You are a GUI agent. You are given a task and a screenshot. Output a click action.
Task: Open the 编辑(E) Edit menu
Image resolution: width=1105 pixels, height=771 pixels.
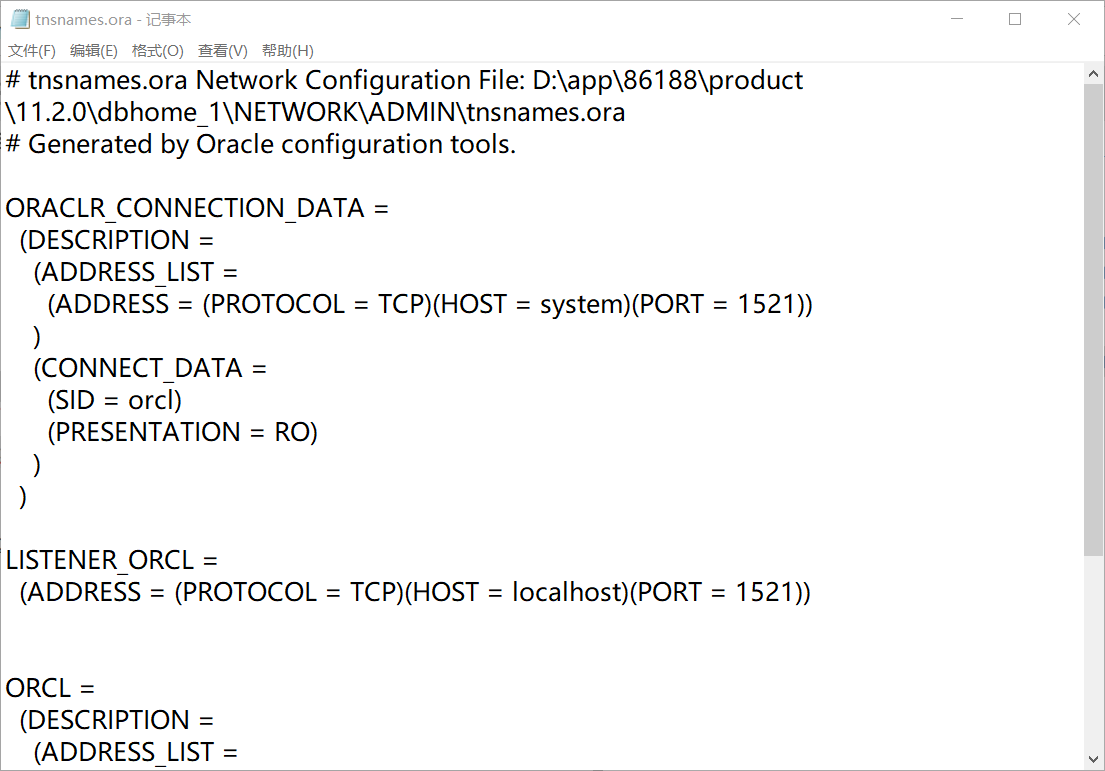[x=93, y=50]
